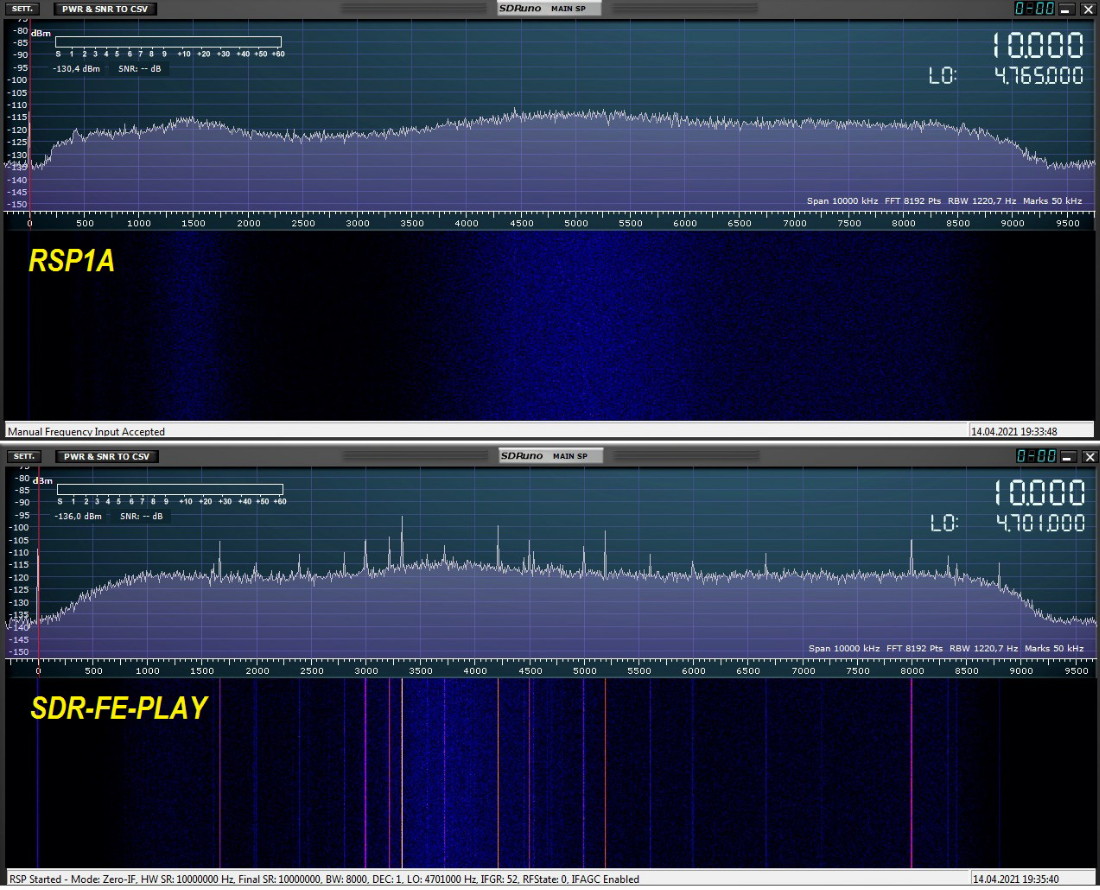
Task: Select the 10.000 frequency readout in RSP1A window
Action: pos(1038,46)
